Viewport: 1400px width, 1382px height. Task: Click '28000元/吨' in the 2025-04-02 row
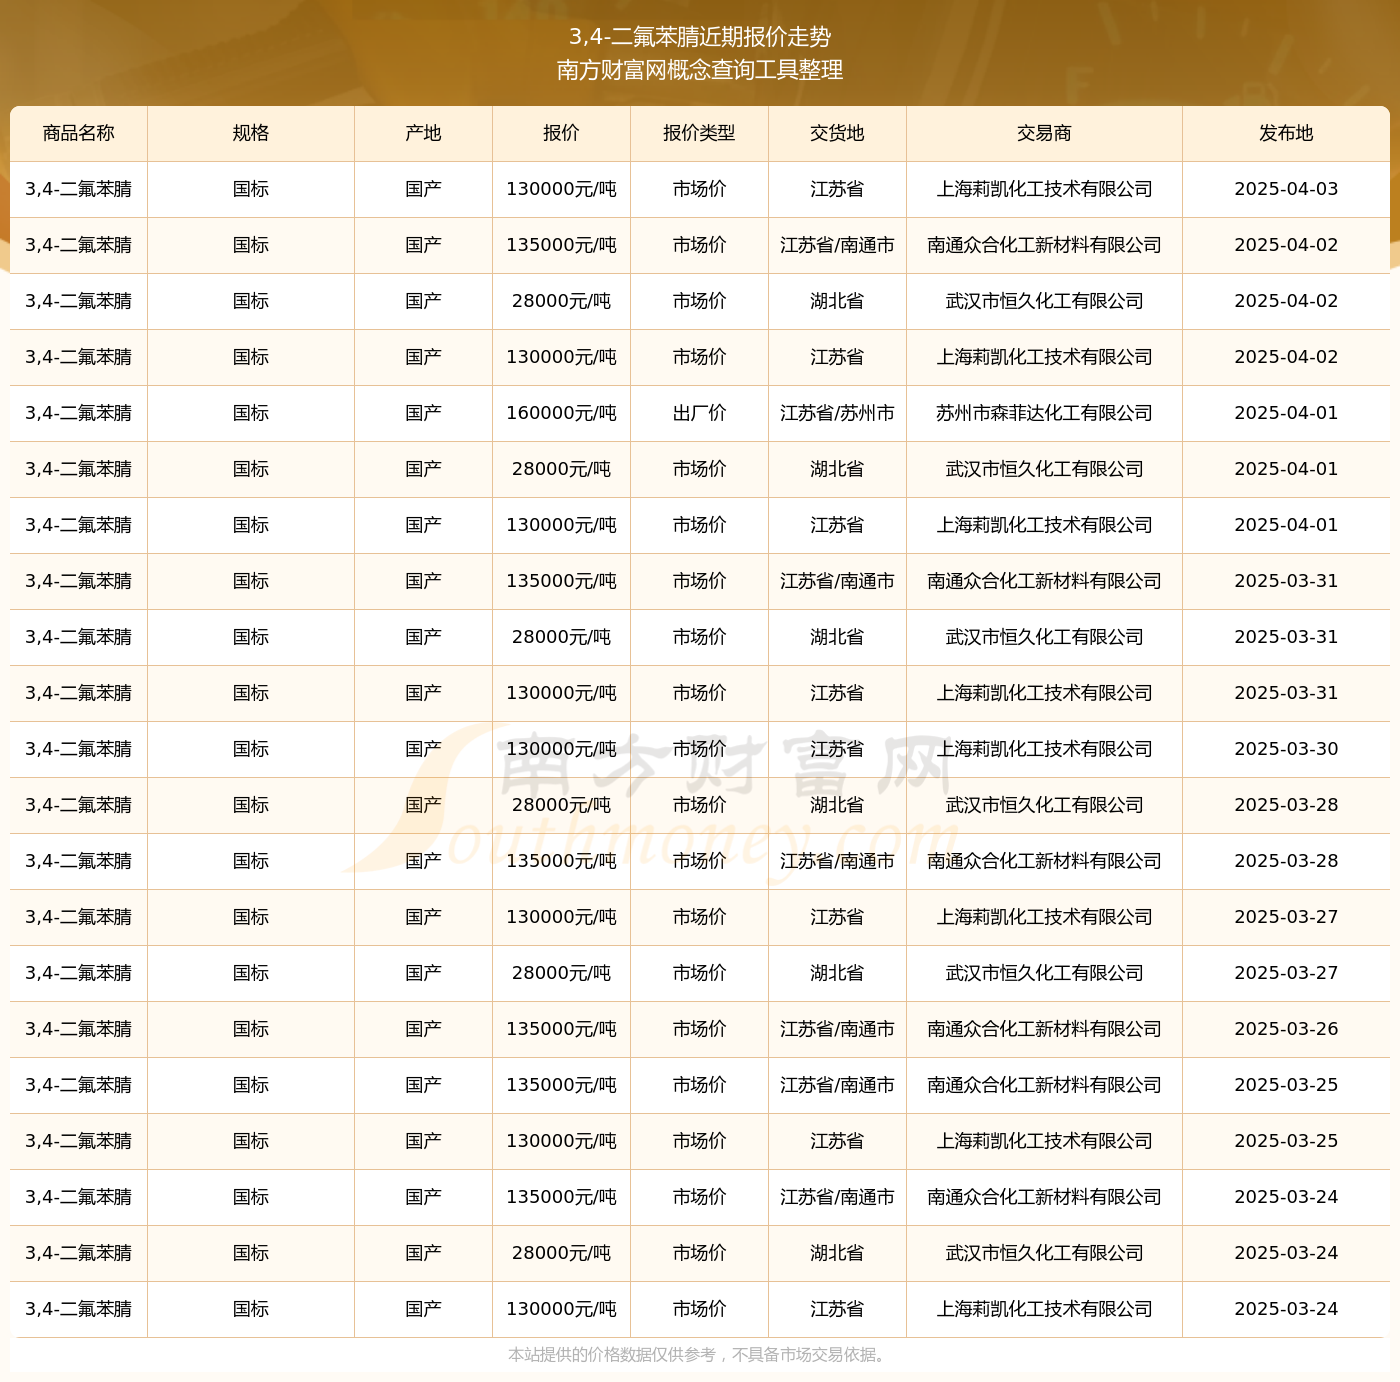tap(561, 301)
